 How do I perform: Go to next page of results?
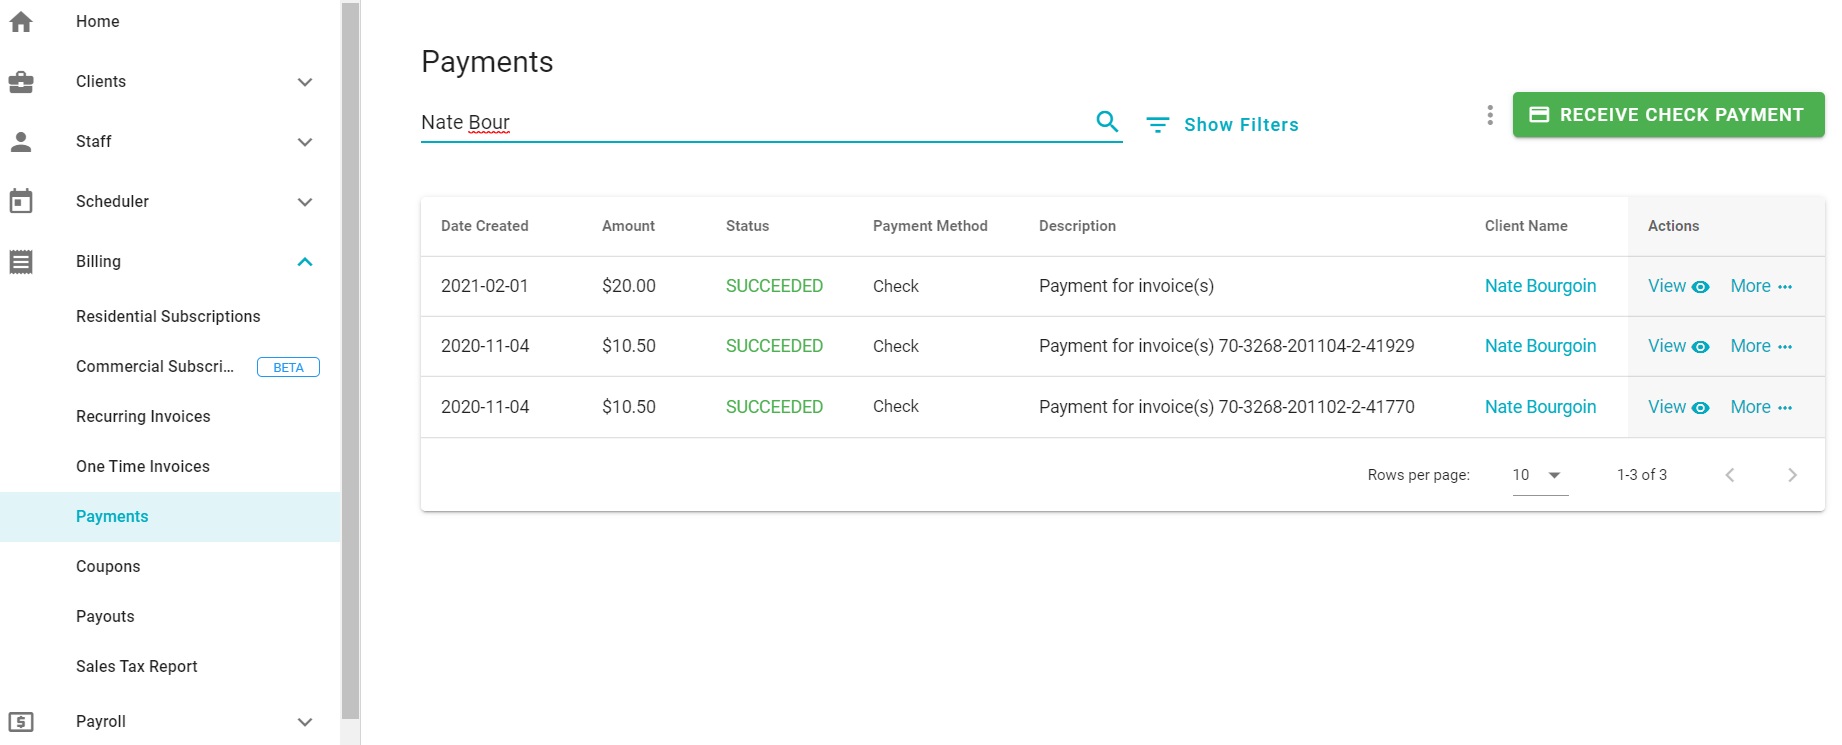[x=1791, y=475]
